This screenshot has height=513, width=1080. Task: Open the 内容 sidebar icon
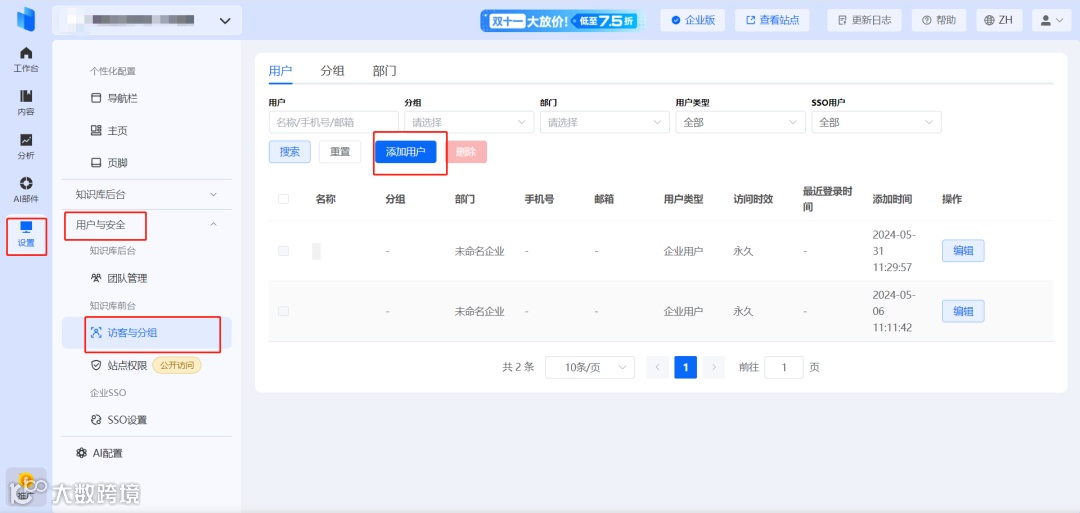tap(26, 103)
